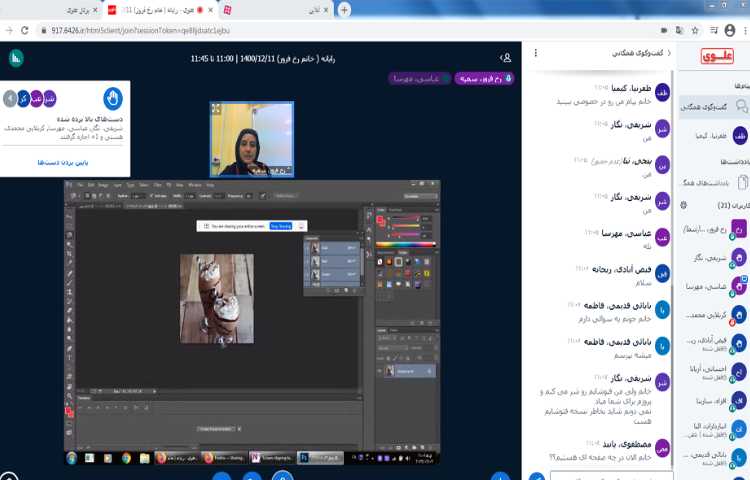The width and height of the screenshot is (750, 480).
Task: Click the media control icon in Chrome toolbar
Action: click(x=714, y=31)
